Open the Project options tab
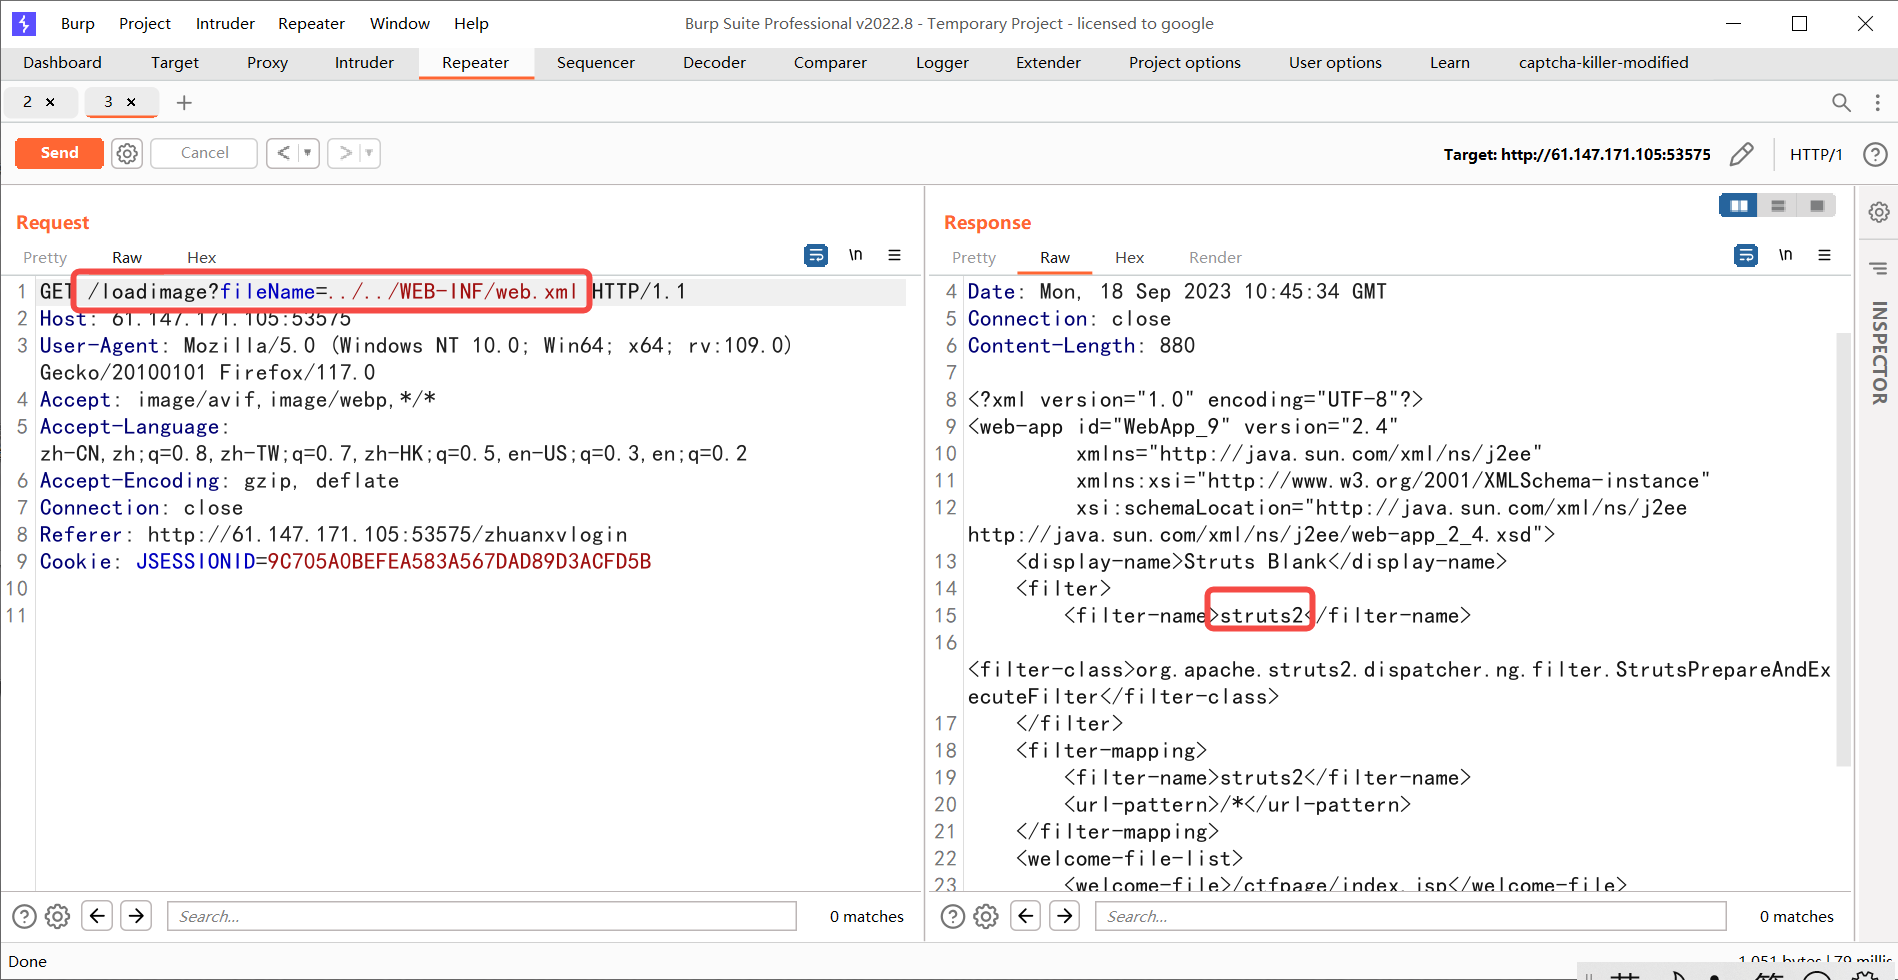 click(1184, 62)
